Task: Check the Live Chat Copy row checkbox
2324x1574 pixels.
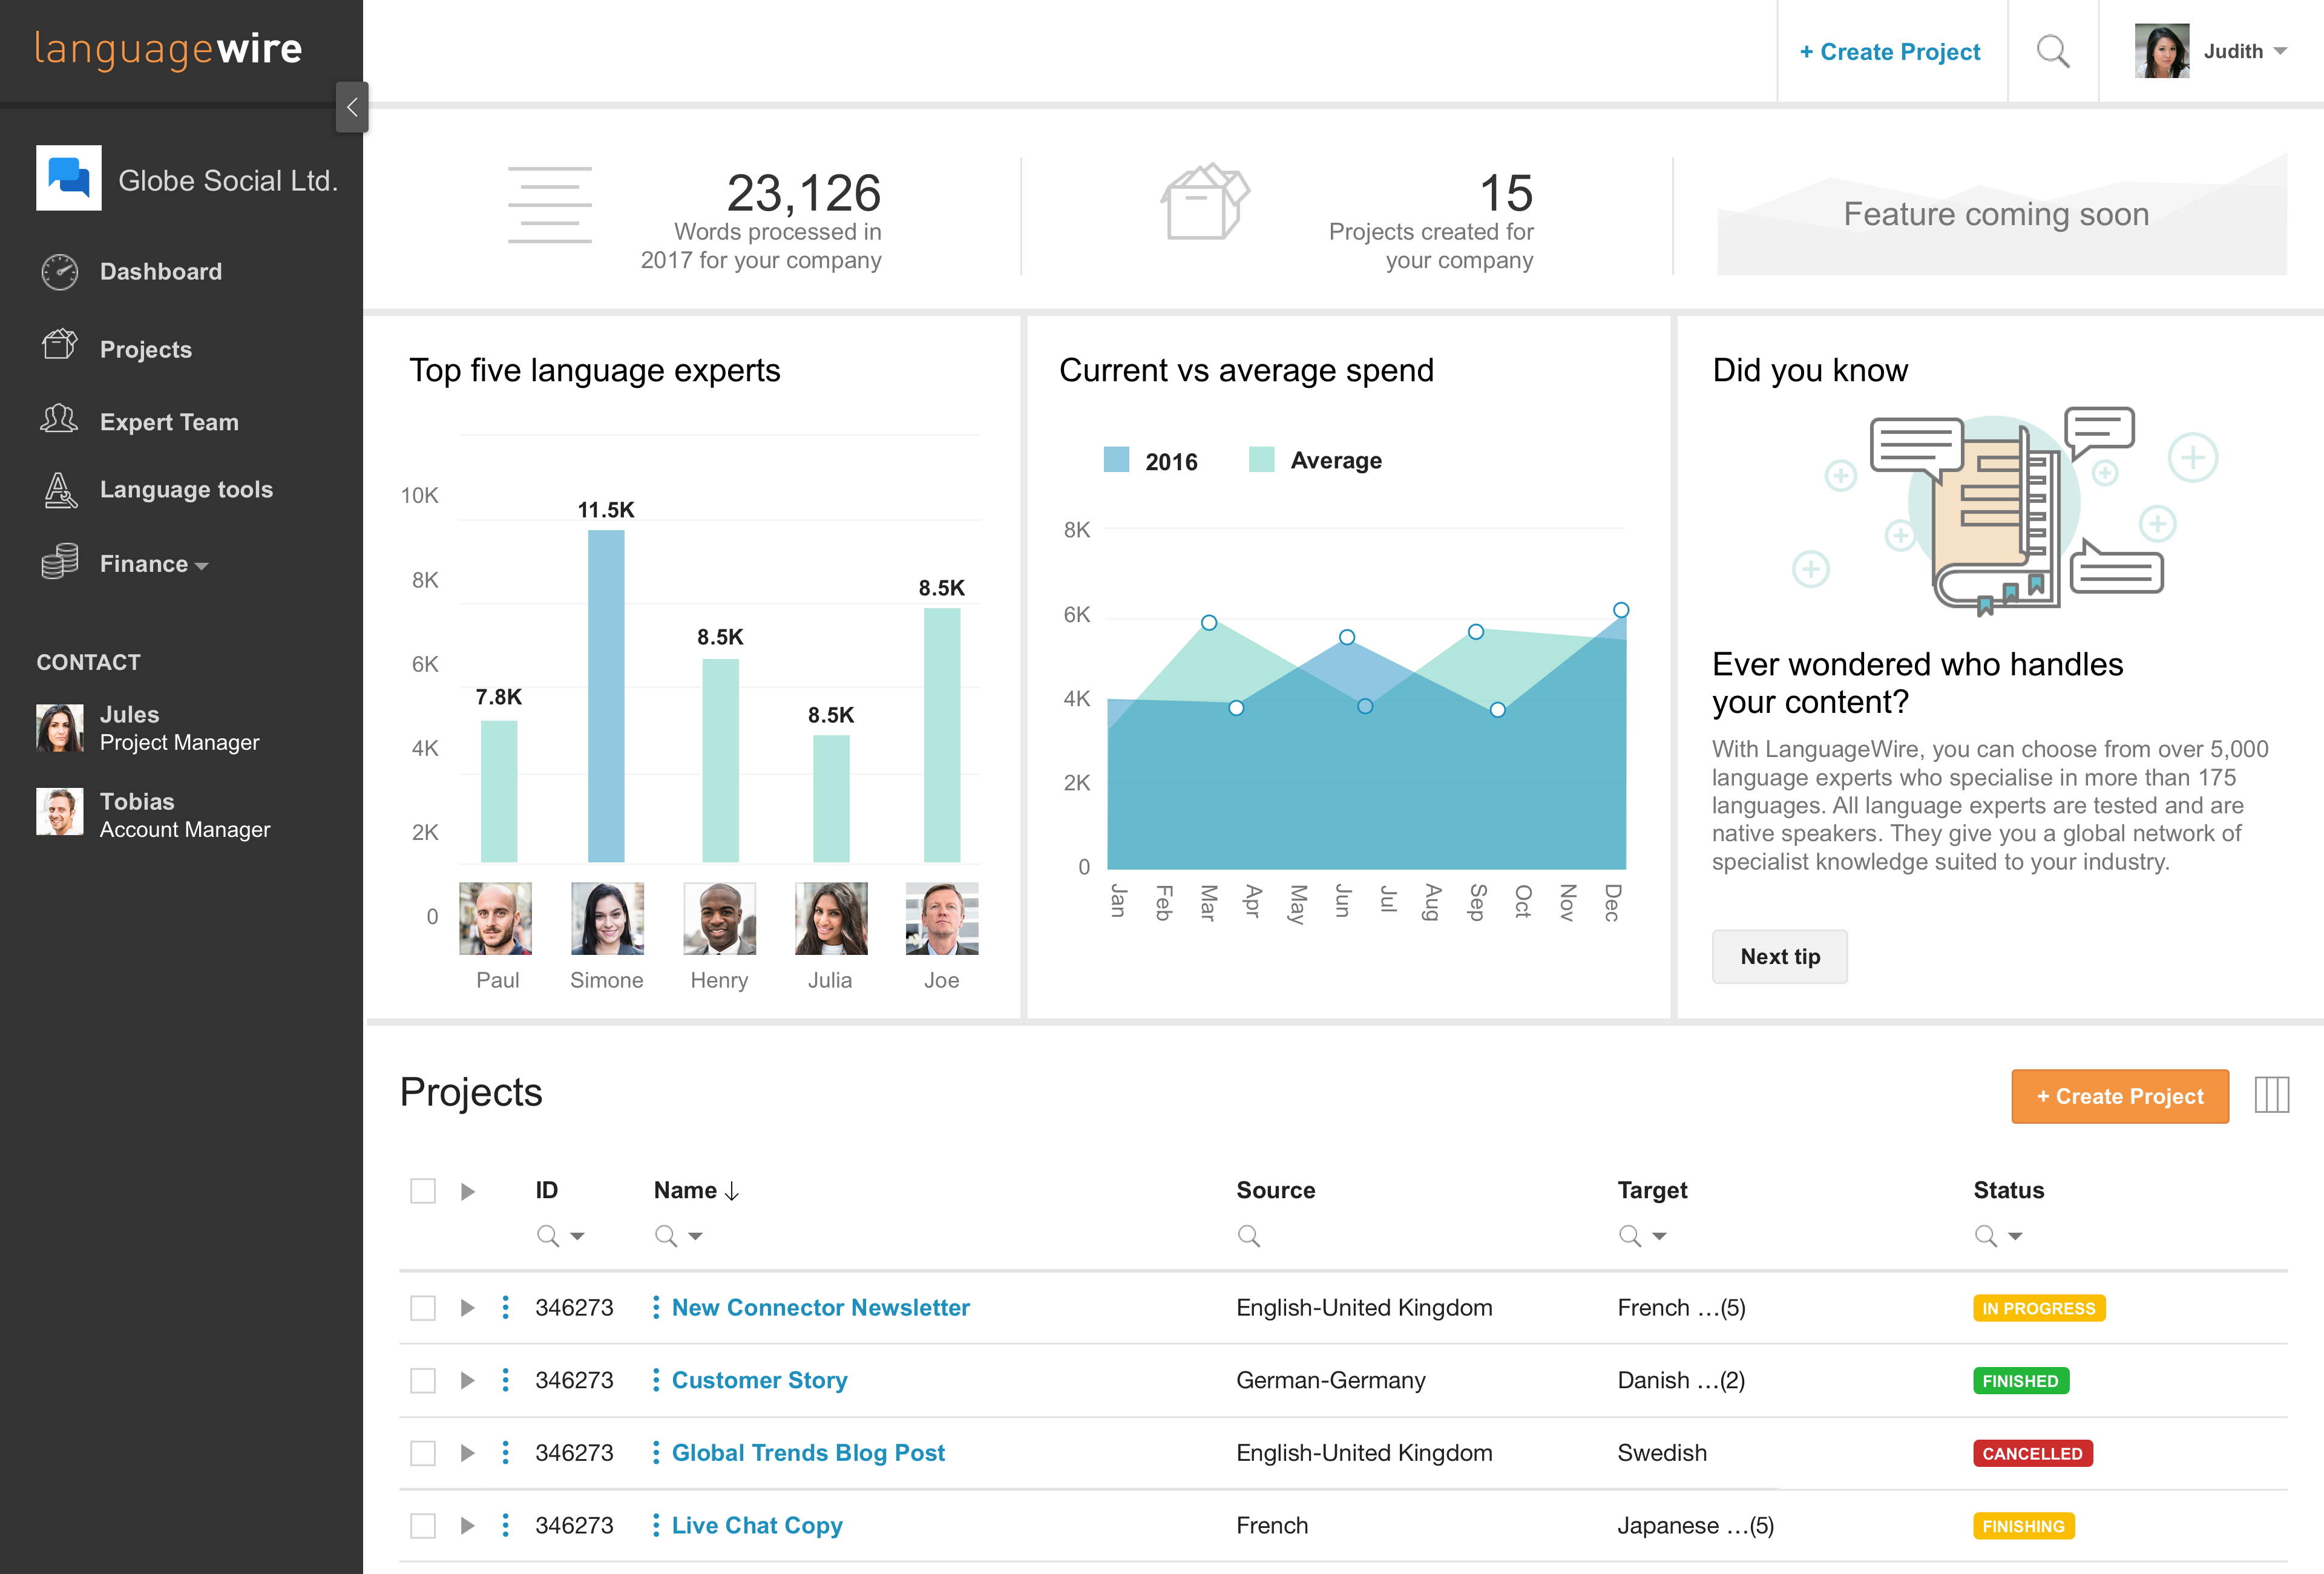Action: [423, 1526]
